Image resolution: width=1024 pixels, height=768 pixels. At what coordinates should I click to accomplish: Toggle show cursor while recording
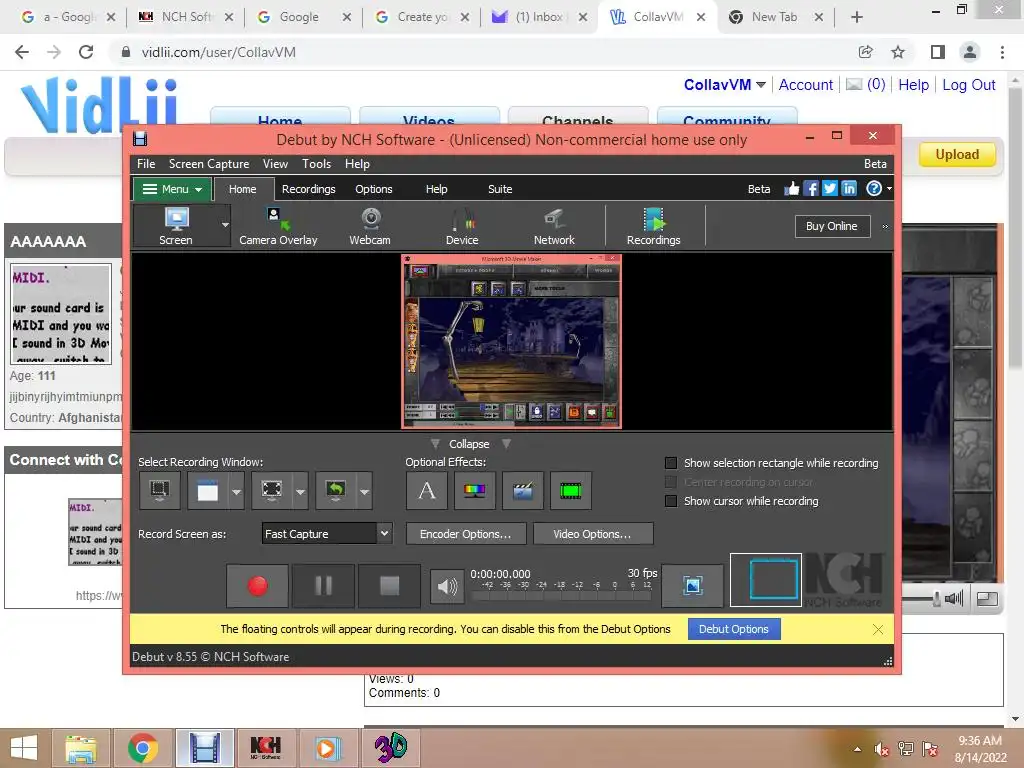coord(671,501)
